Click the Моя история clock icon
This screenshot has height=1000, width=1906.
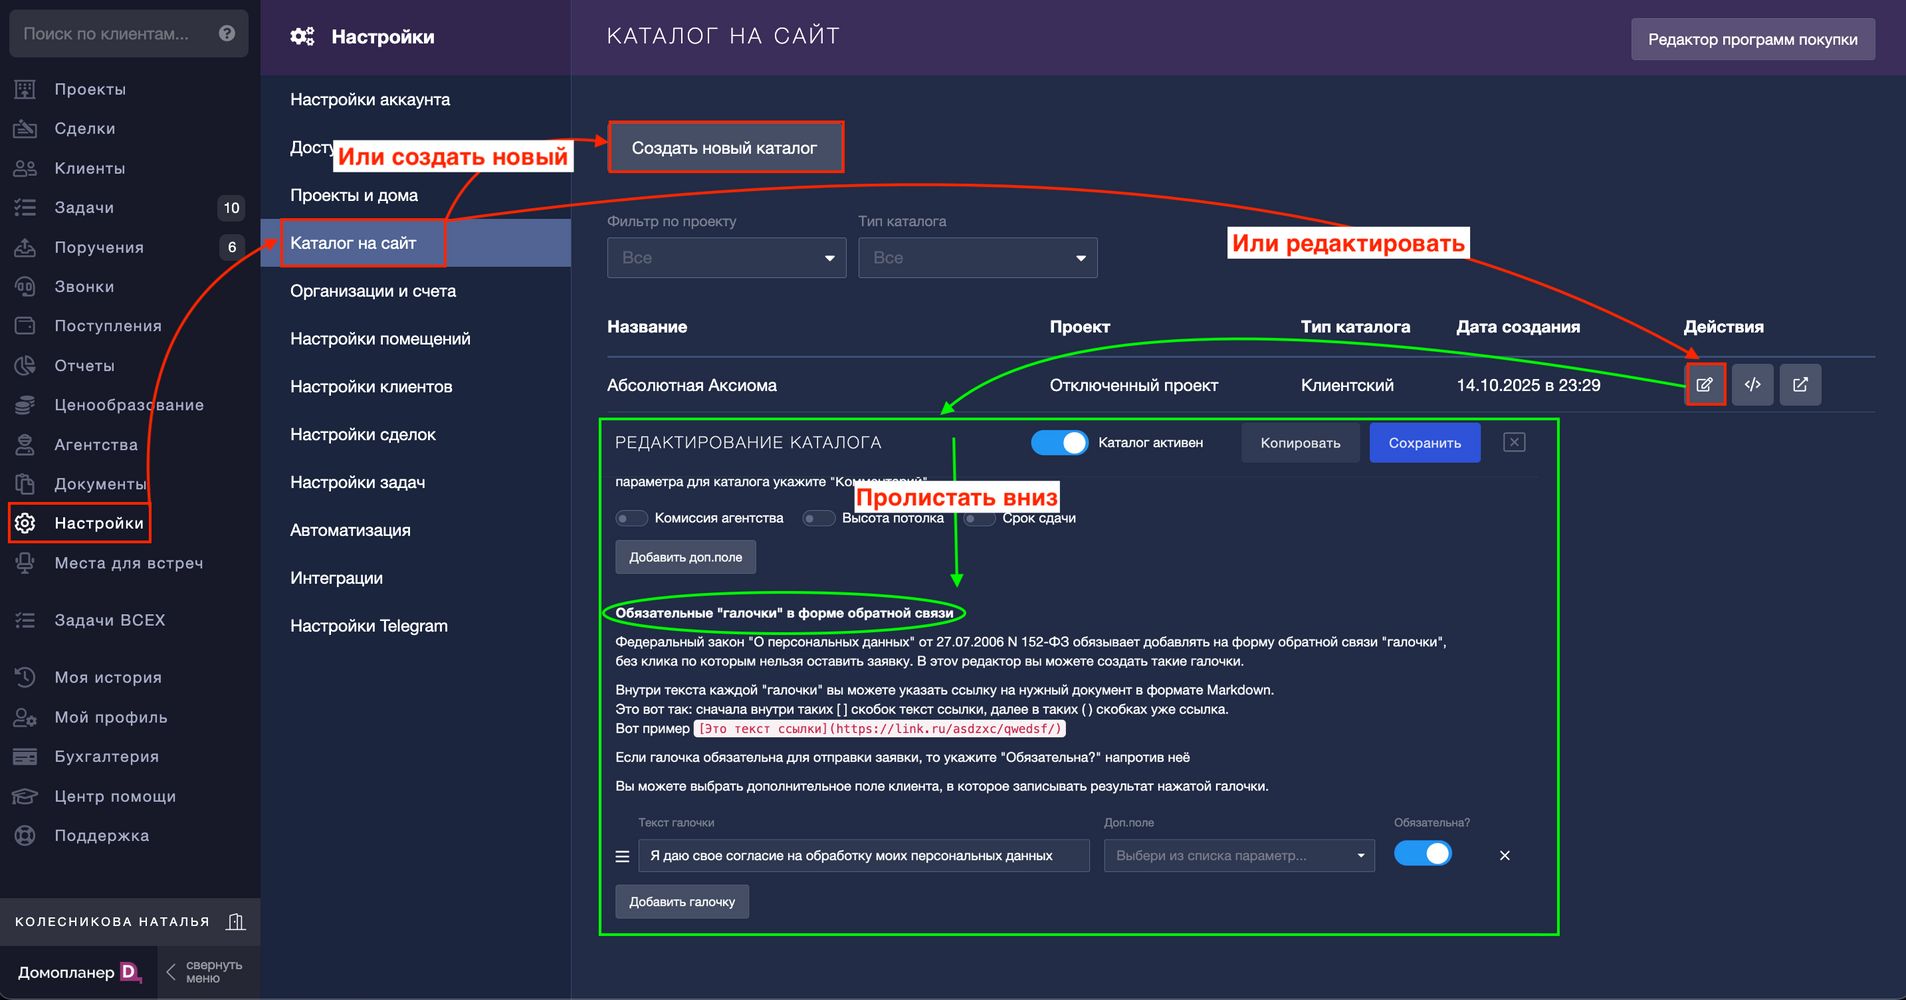pos(25,677)
